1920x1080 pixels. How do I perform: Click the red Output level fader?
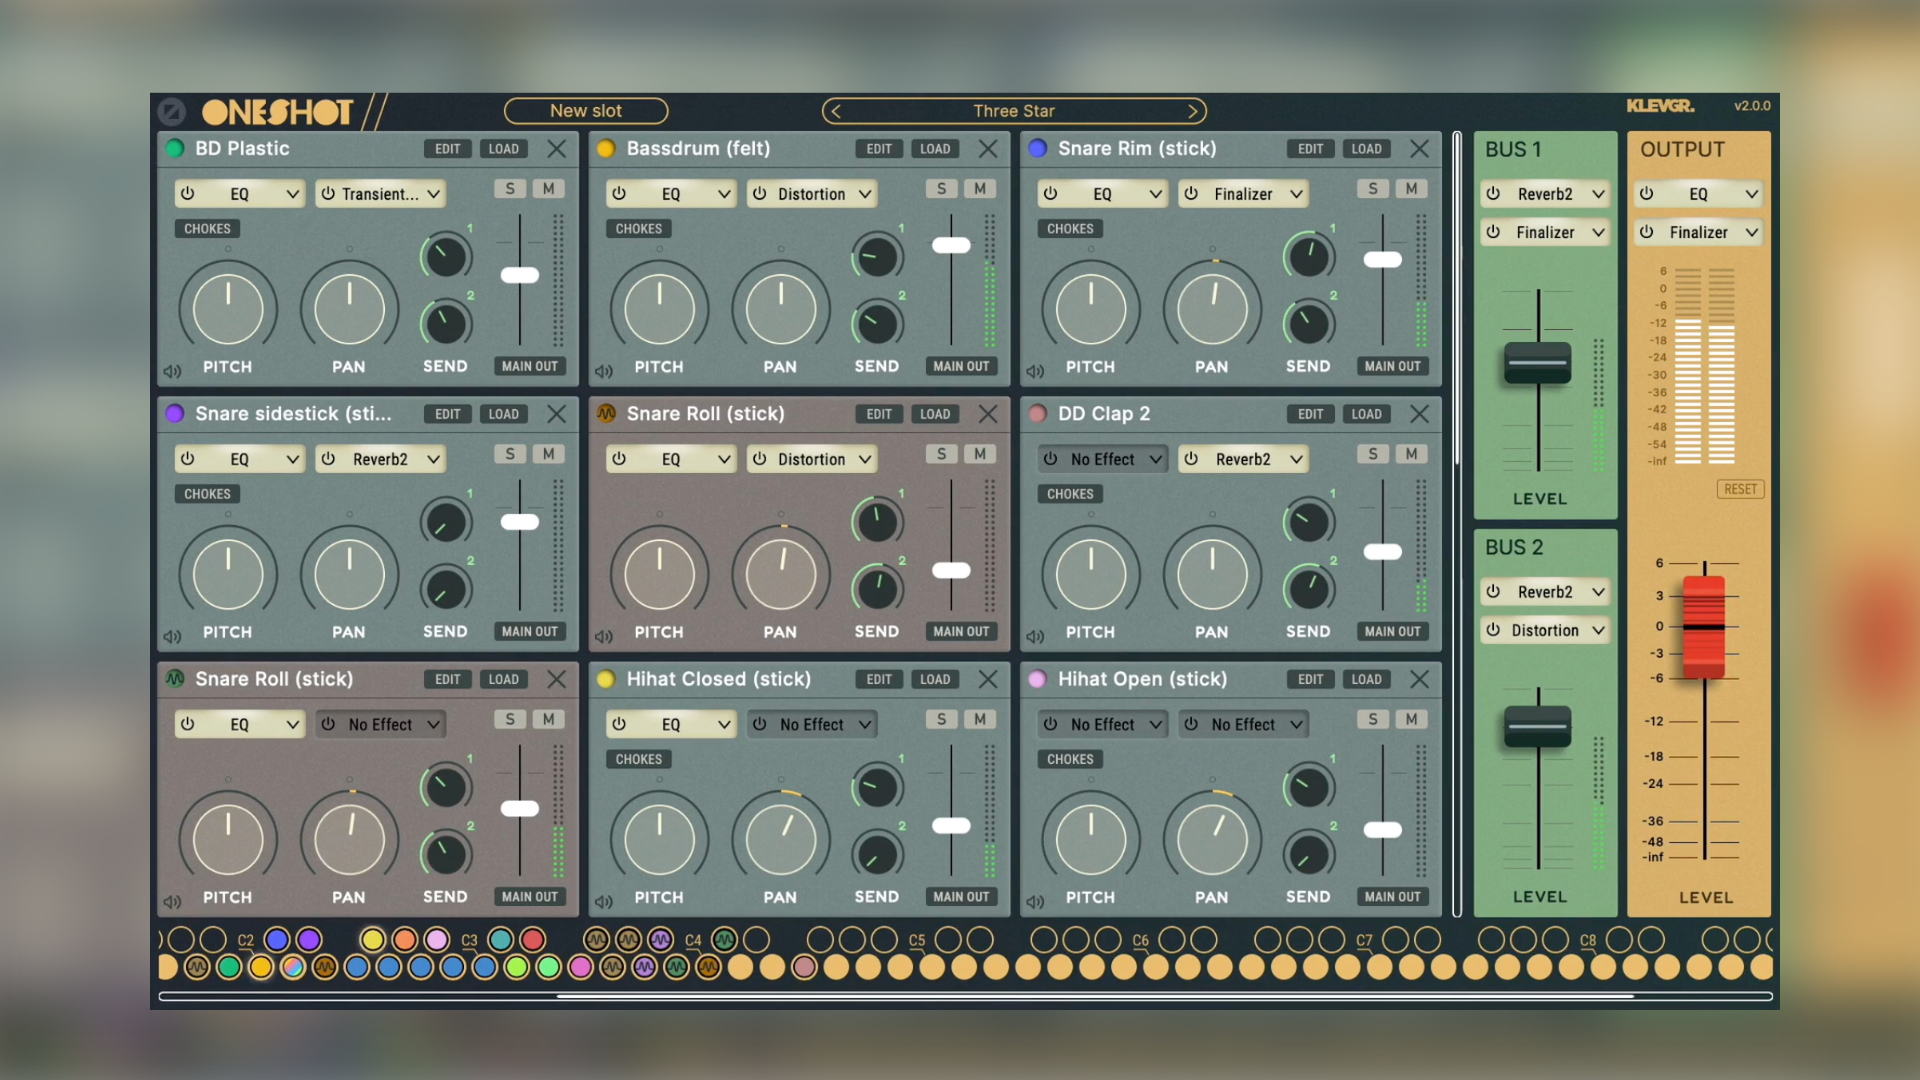pyautogui.click(x=1704, y=627)
